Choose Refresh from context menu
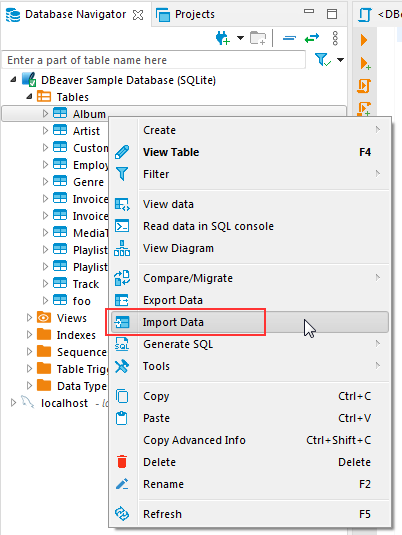402x535 pixels. tap(249, 514)
